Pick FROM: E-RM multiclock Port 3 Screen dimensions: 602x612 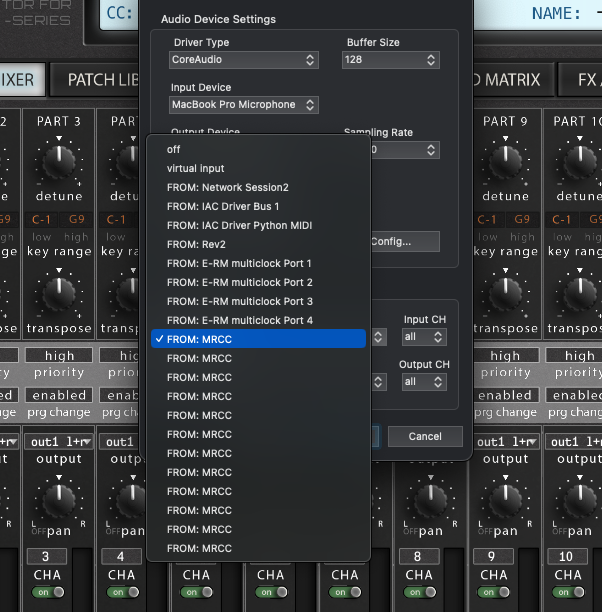pos(240,301)
